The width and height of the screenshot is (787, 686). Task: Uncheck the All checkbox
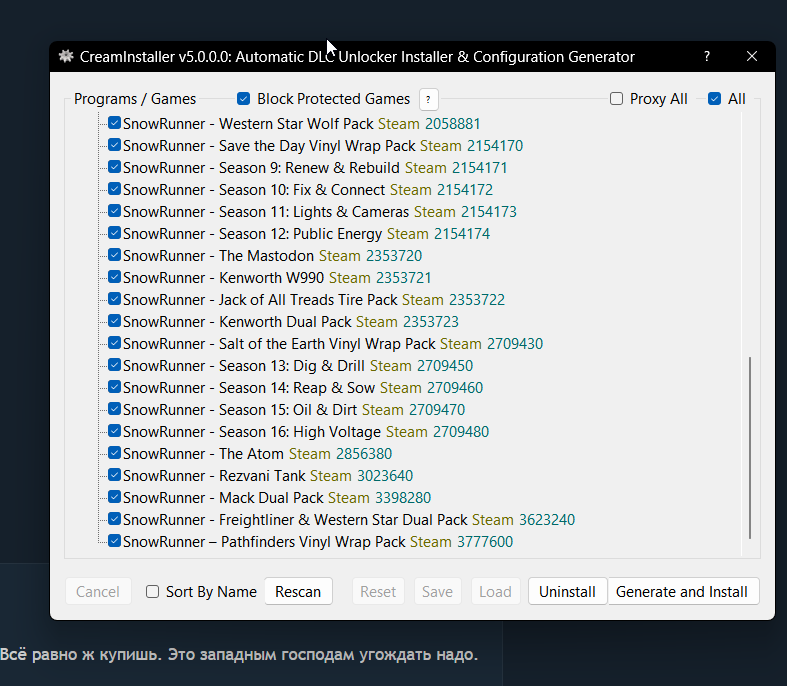[714, 98]
